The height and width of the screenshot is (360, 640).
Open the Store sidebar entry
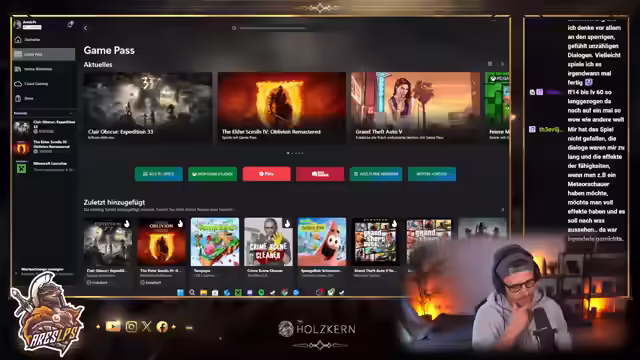[44, 98]
